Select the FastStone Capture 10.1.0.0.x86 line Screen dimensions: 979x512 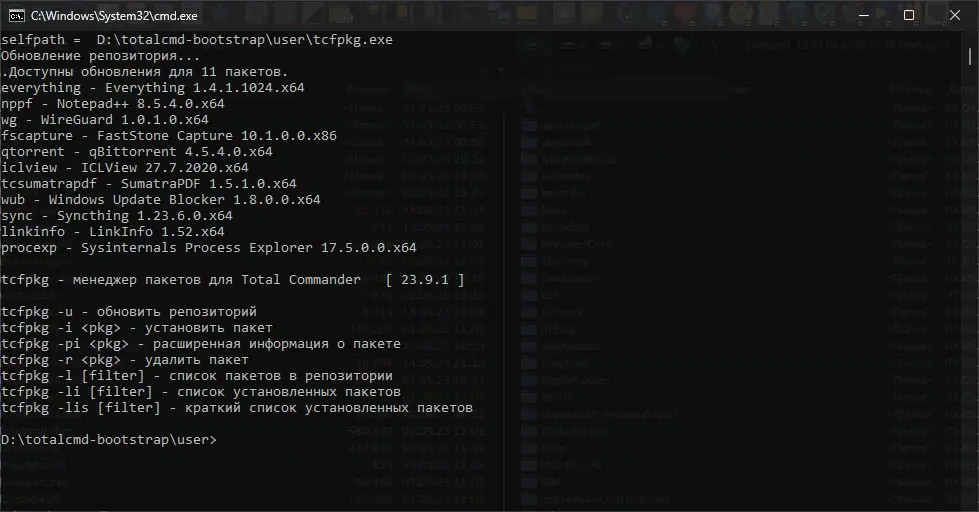(x=169, y=136)
